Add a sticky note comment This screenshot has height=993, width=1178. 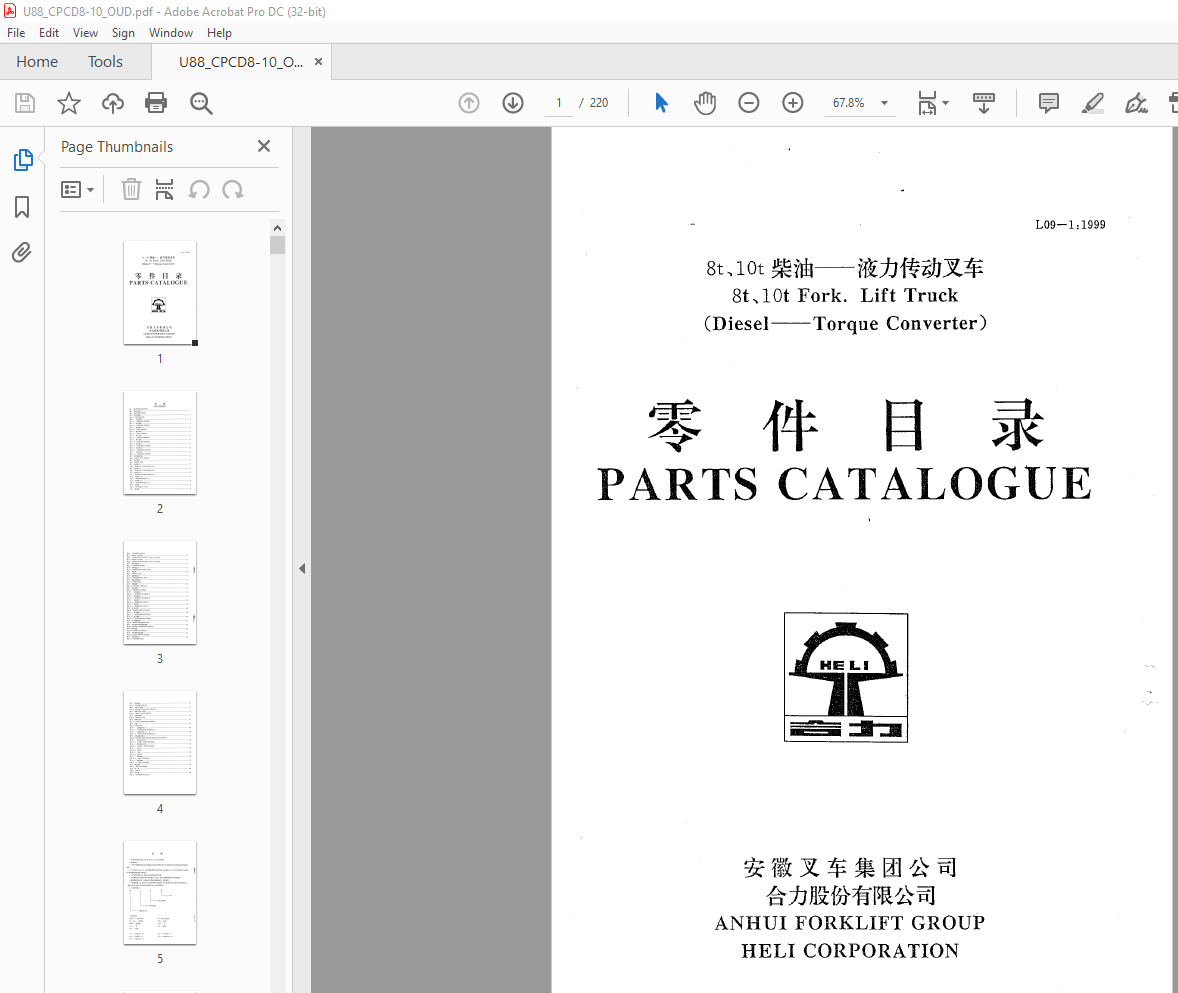click(1049, 103)
